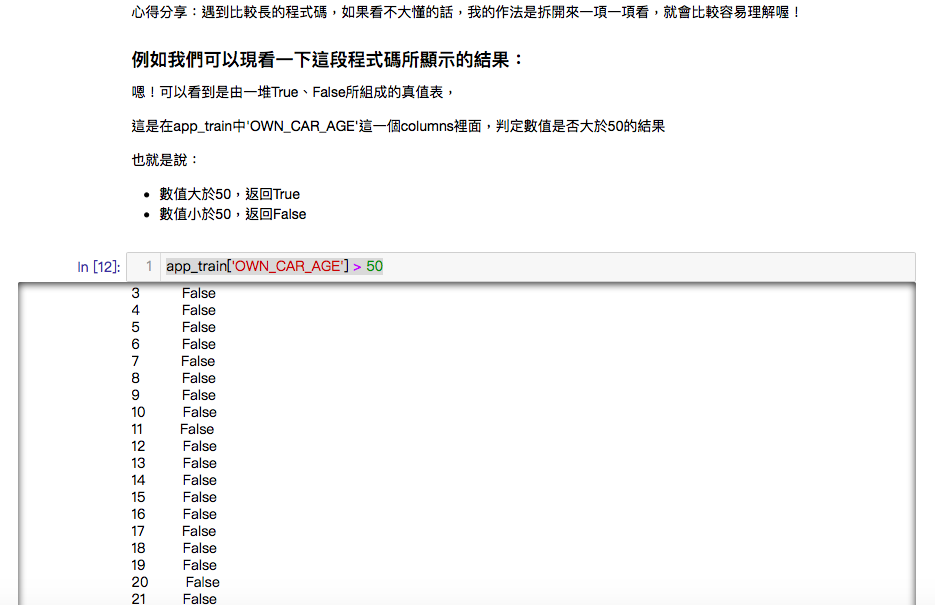This screenshot has width=935, height=605.
Task: Click output row 18 False
Action: [174, 548]
